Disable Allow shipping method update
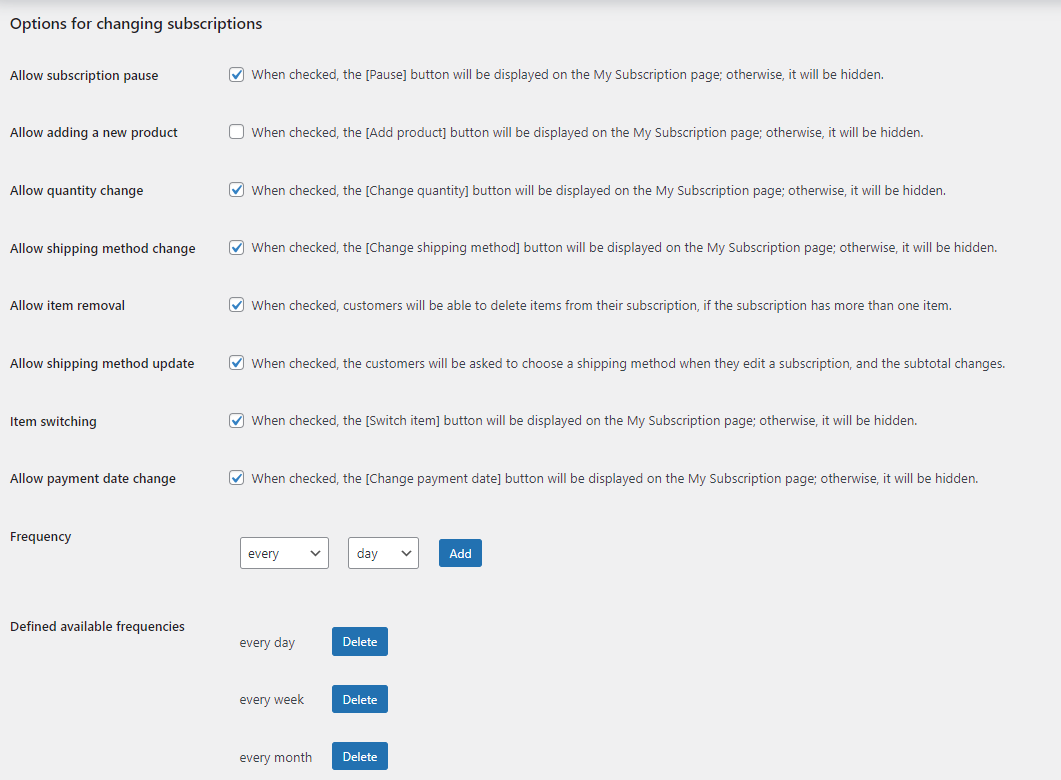This screenshot has height=780, width=1061. coord(236,362)
